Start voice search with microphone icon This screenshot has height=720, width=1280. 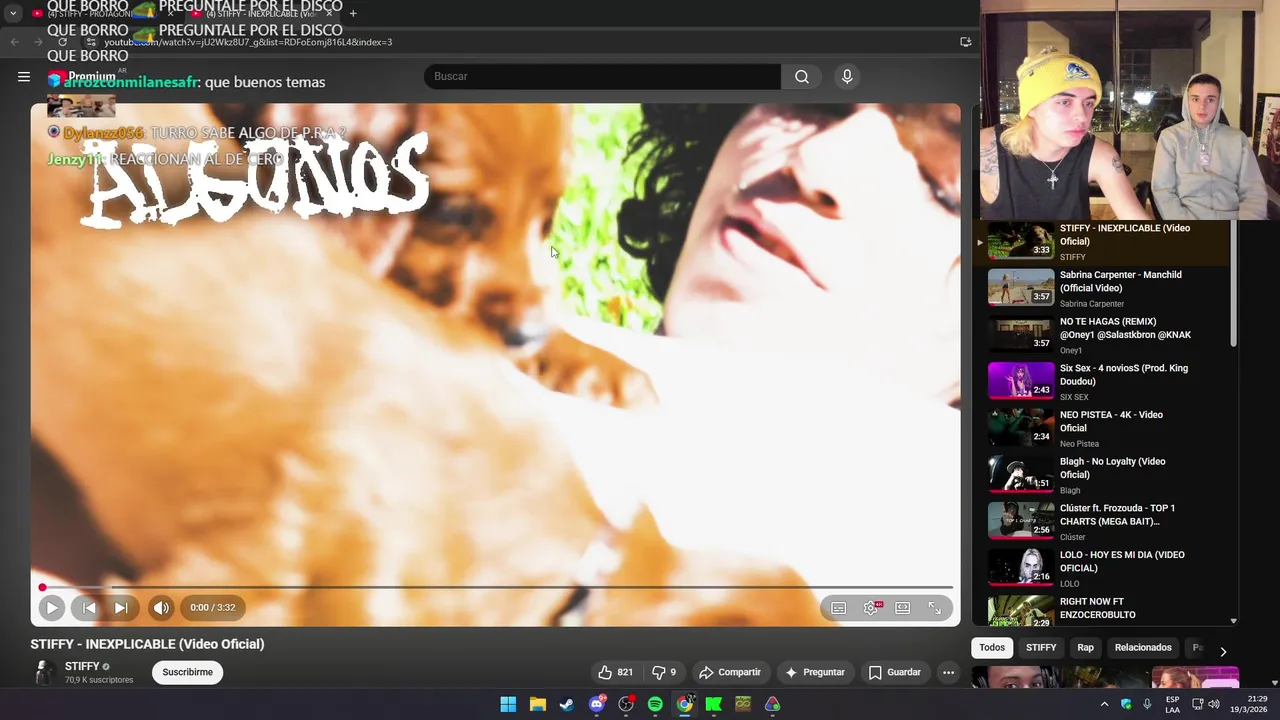point(847,76)
